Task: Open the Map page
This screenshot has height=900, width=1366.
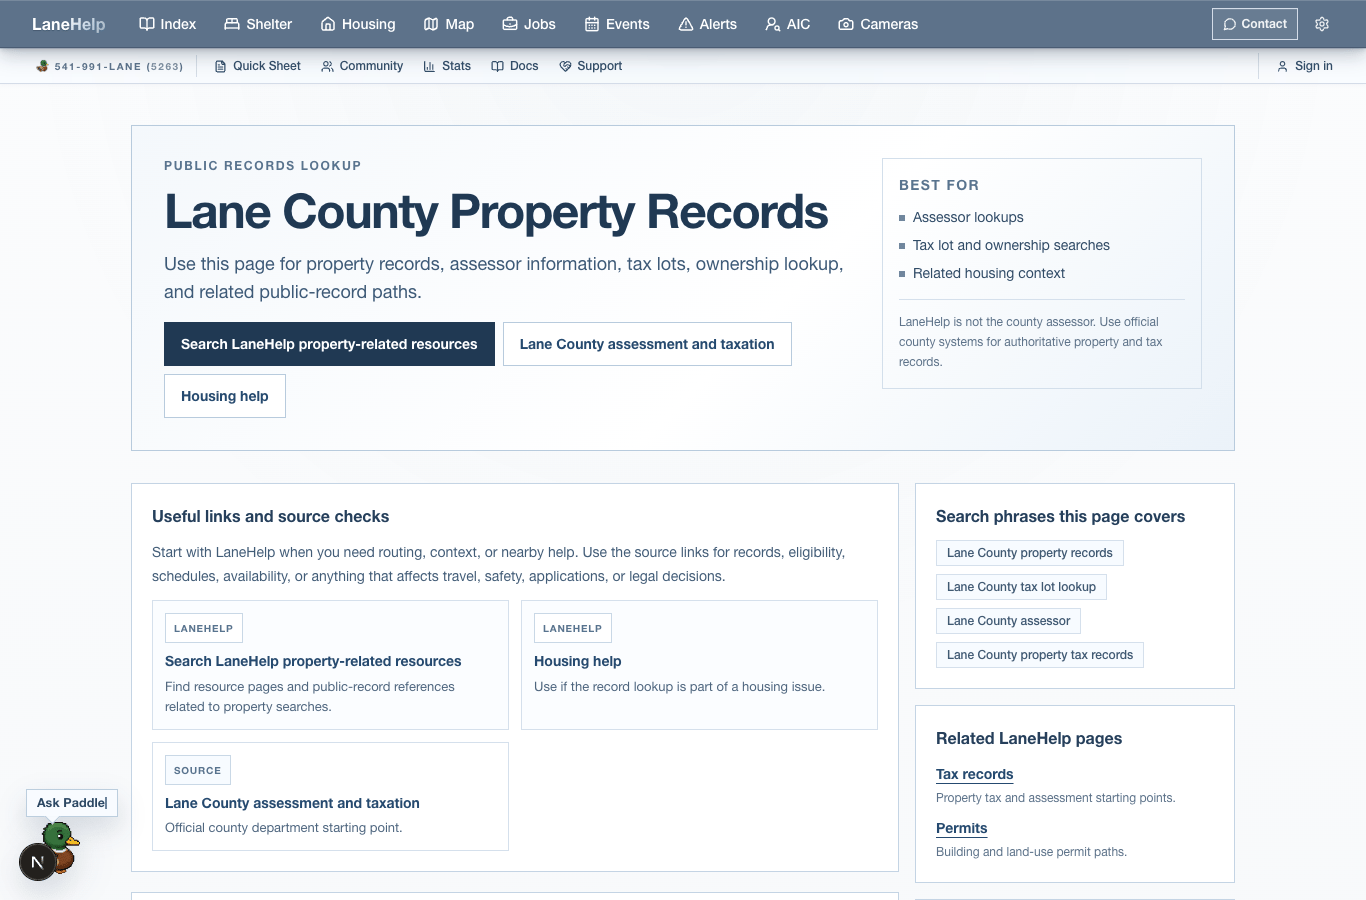Action: tap(449, 24)
